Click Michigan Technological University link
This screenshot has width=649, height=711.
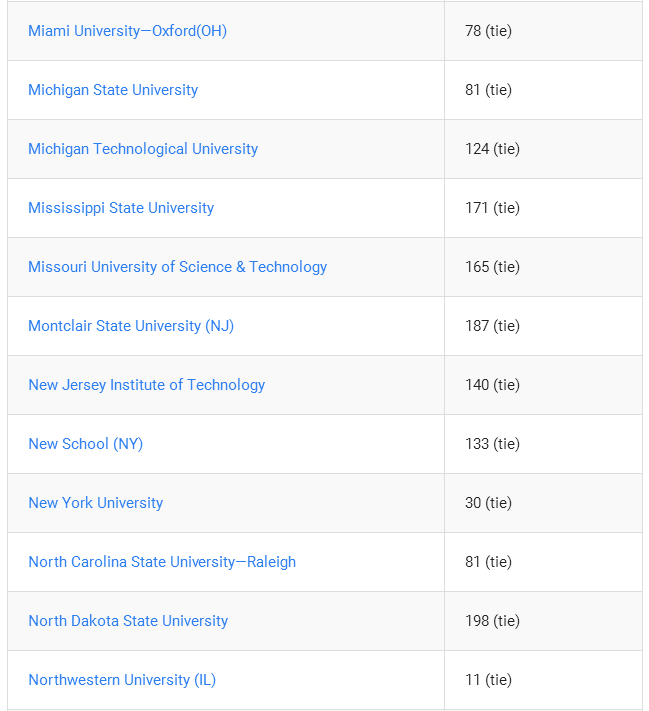tap(143, 149)
